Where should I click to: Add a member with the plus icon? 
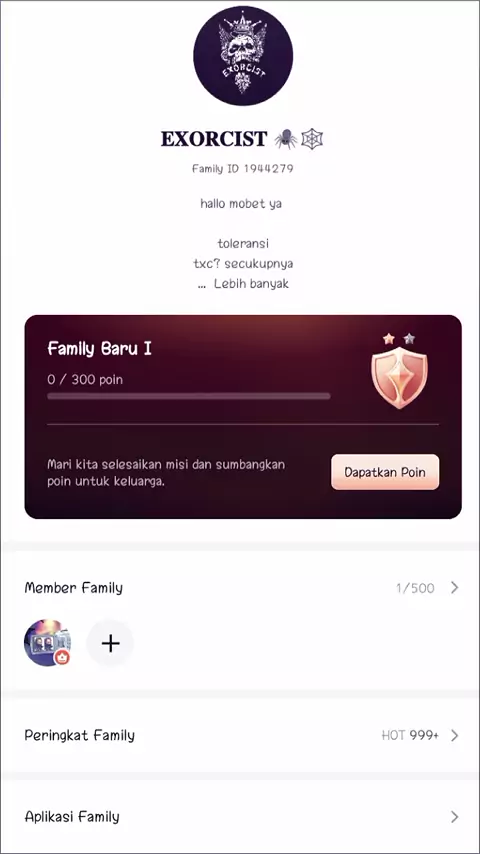pos(110,643)
